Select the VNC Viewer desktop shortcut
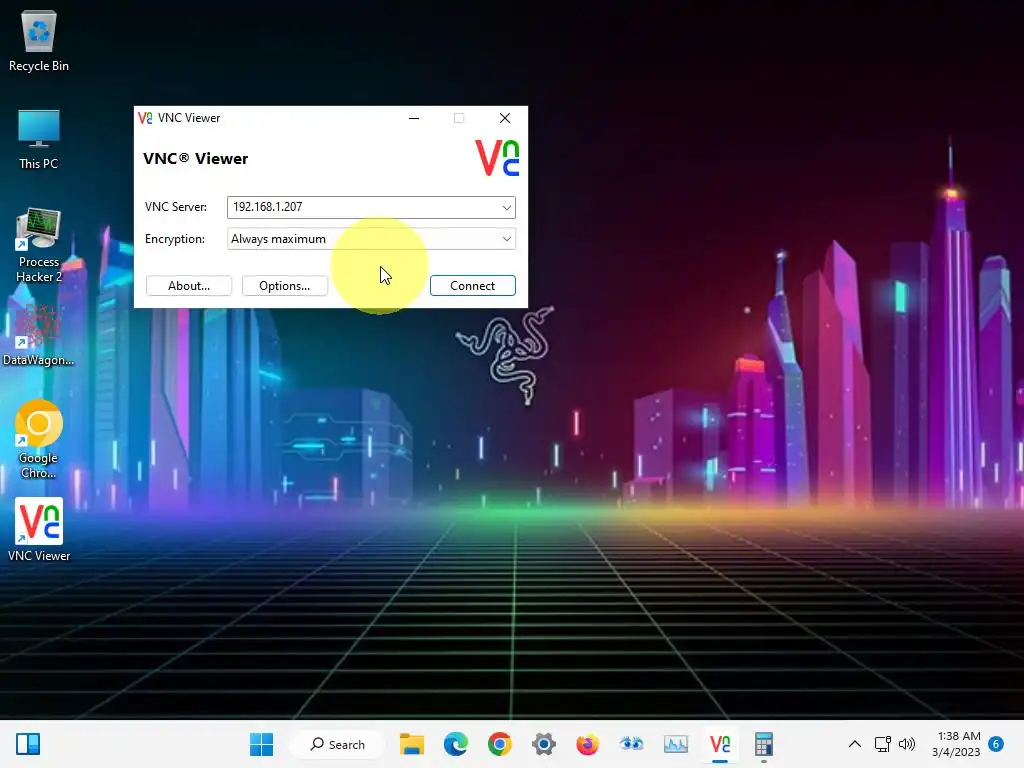Image resolution: width=1024 pixels, height=768 pixels. point(39,530)
